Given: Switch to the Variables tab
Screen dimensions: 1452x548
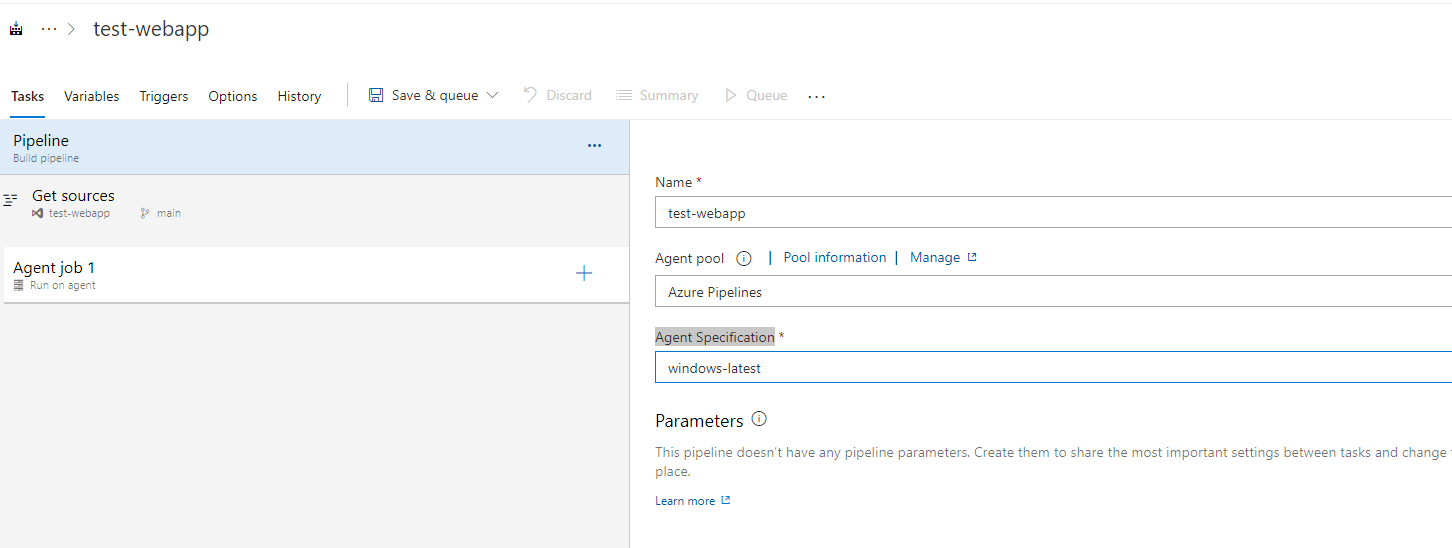Looking at the screenshot, I should tap(91, 96).
